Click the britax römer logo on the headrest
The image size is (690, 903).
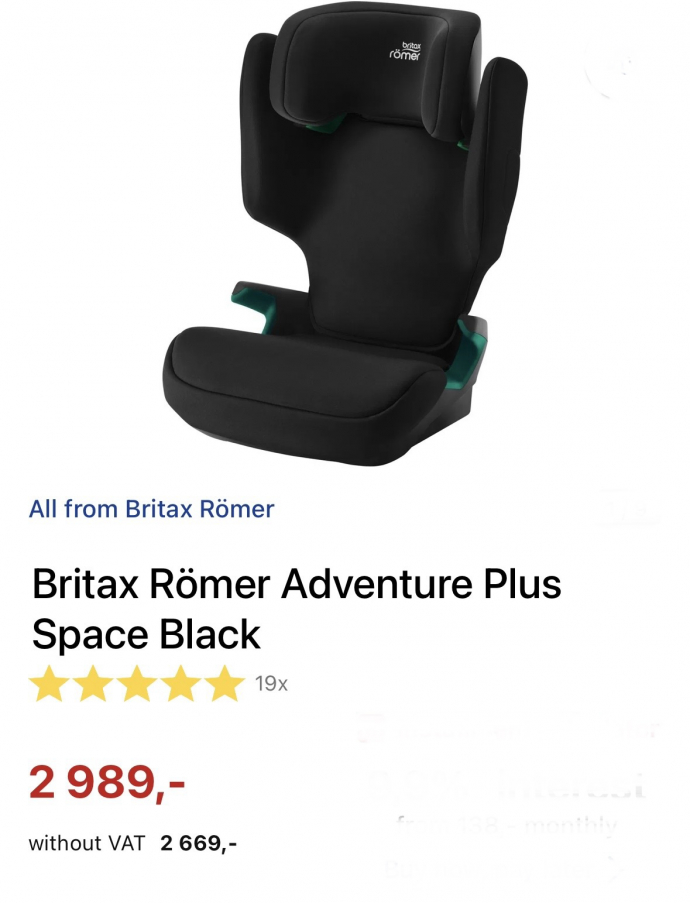(x=405, y=52)
